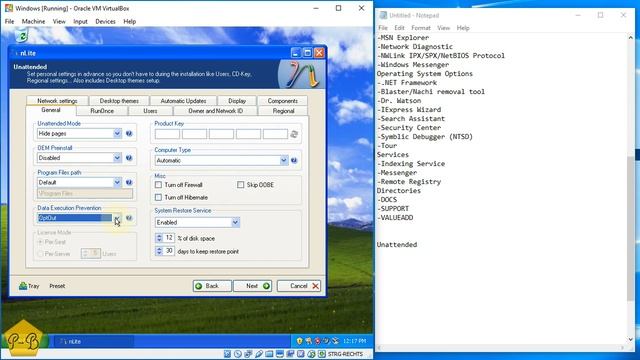Click the VirtualBox display indicator
The image size is (640, 360).
[280, 354]
